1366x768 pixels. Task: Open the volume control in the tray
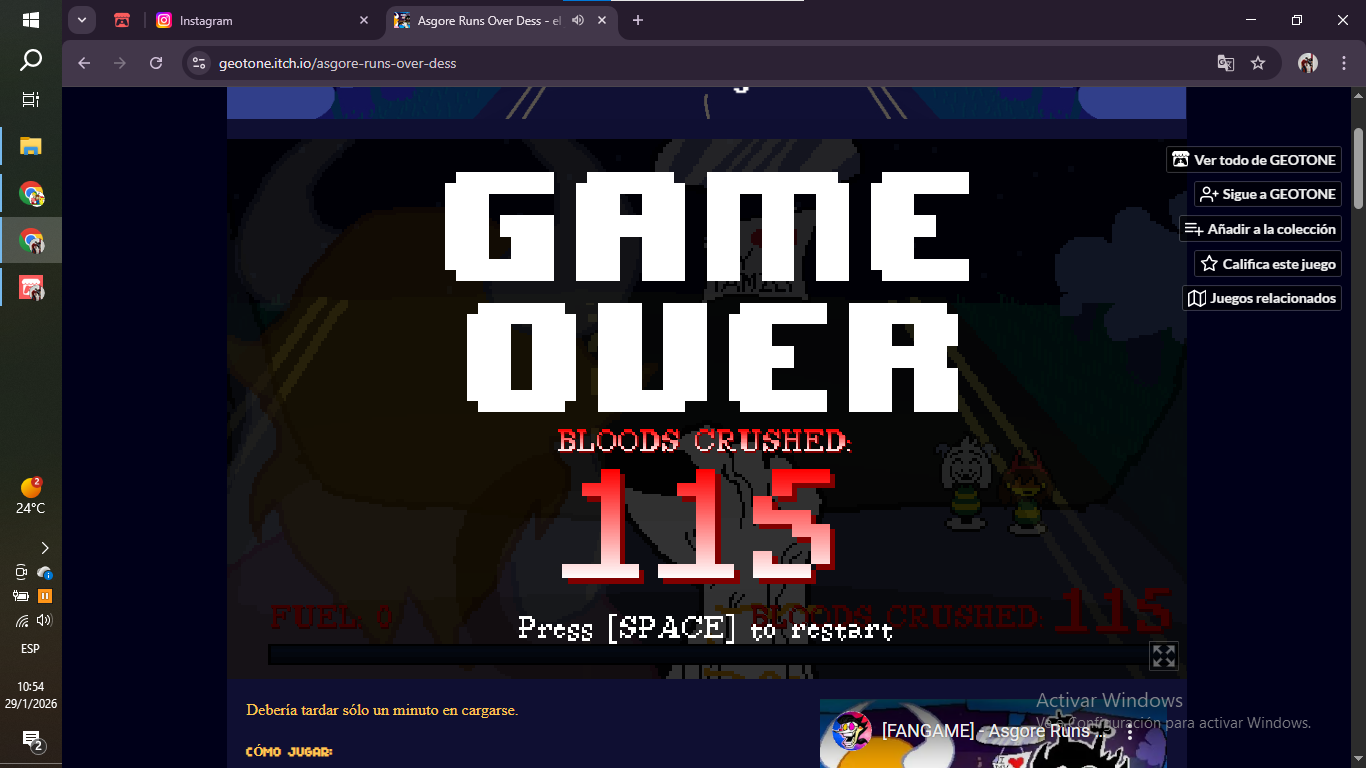pos(44,620)
